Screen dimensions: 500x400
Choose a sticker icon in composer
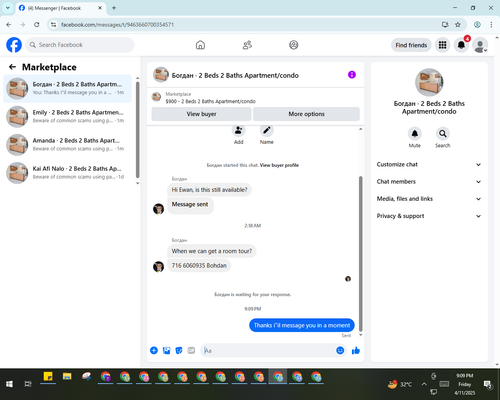(x=179, y=350)
